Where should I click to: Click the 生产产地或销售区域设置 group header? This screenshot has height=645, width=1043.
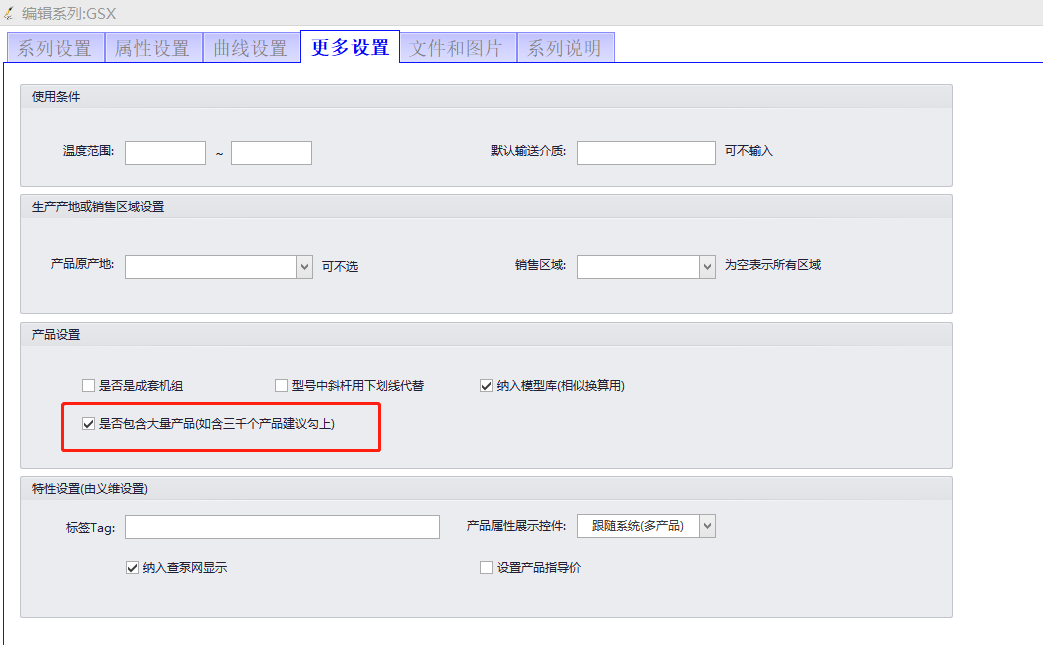[x=486, y=207]
